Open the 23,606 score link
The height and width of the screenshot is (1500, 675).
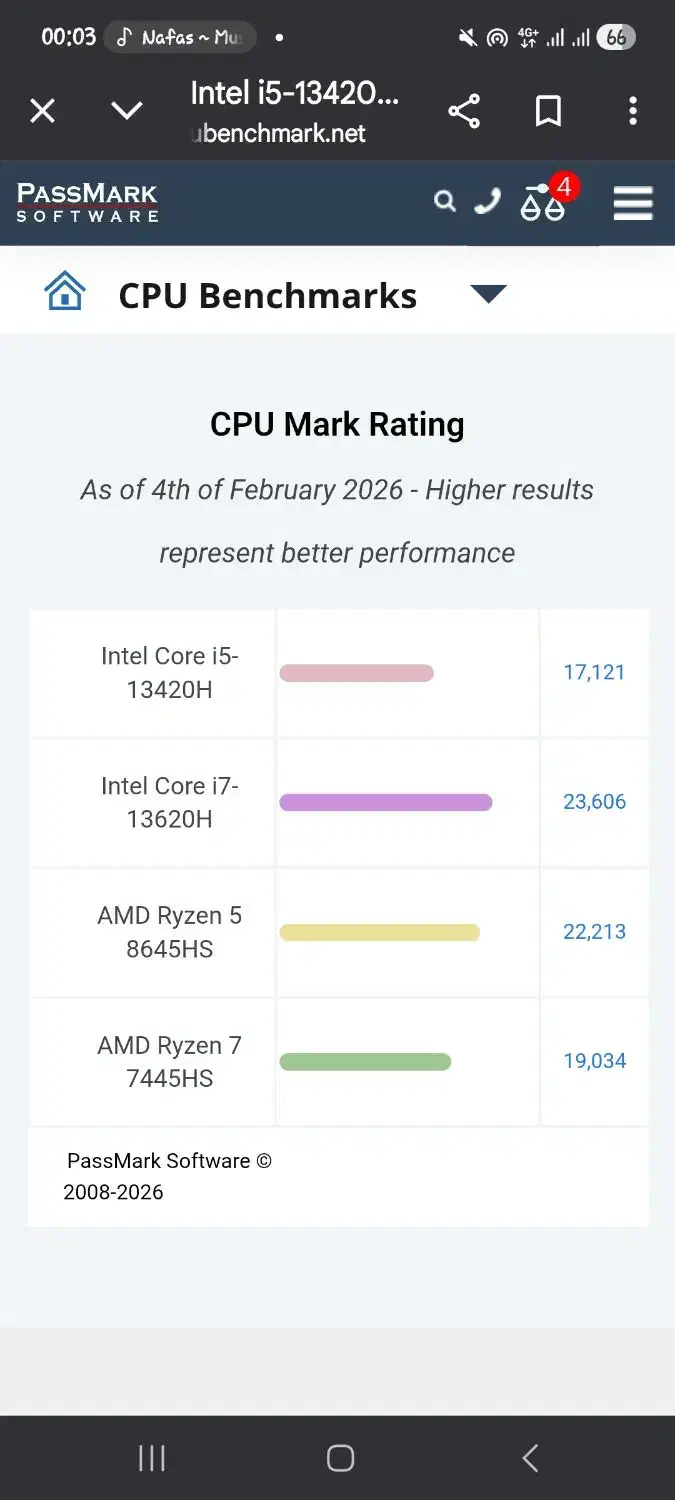coord(594,802)
